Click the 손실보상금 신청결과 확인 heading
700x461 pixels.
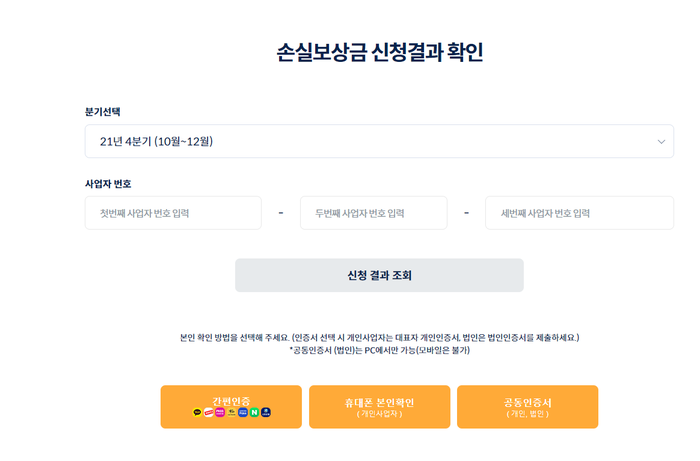coord(380,53)
